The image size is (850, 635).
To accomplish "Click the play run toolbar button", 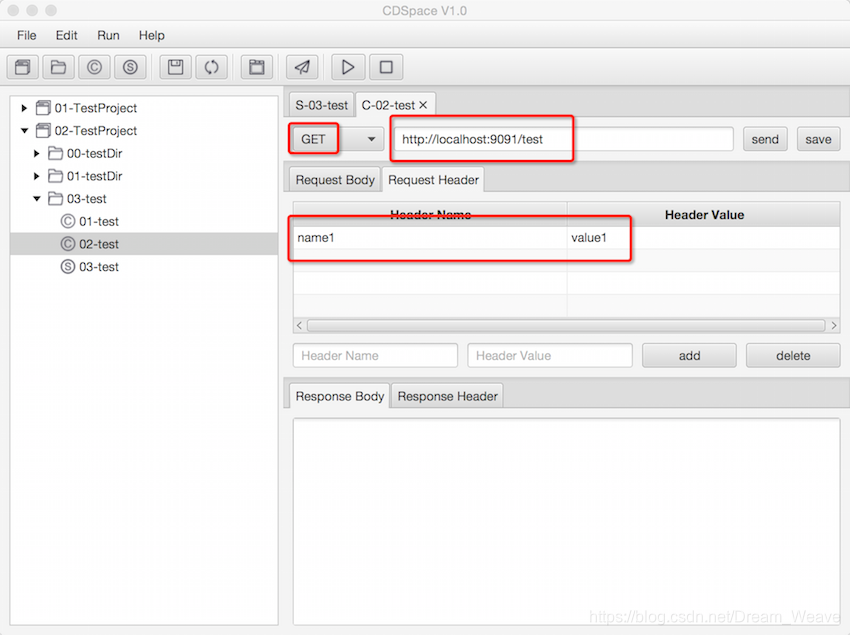I will 347,67.
